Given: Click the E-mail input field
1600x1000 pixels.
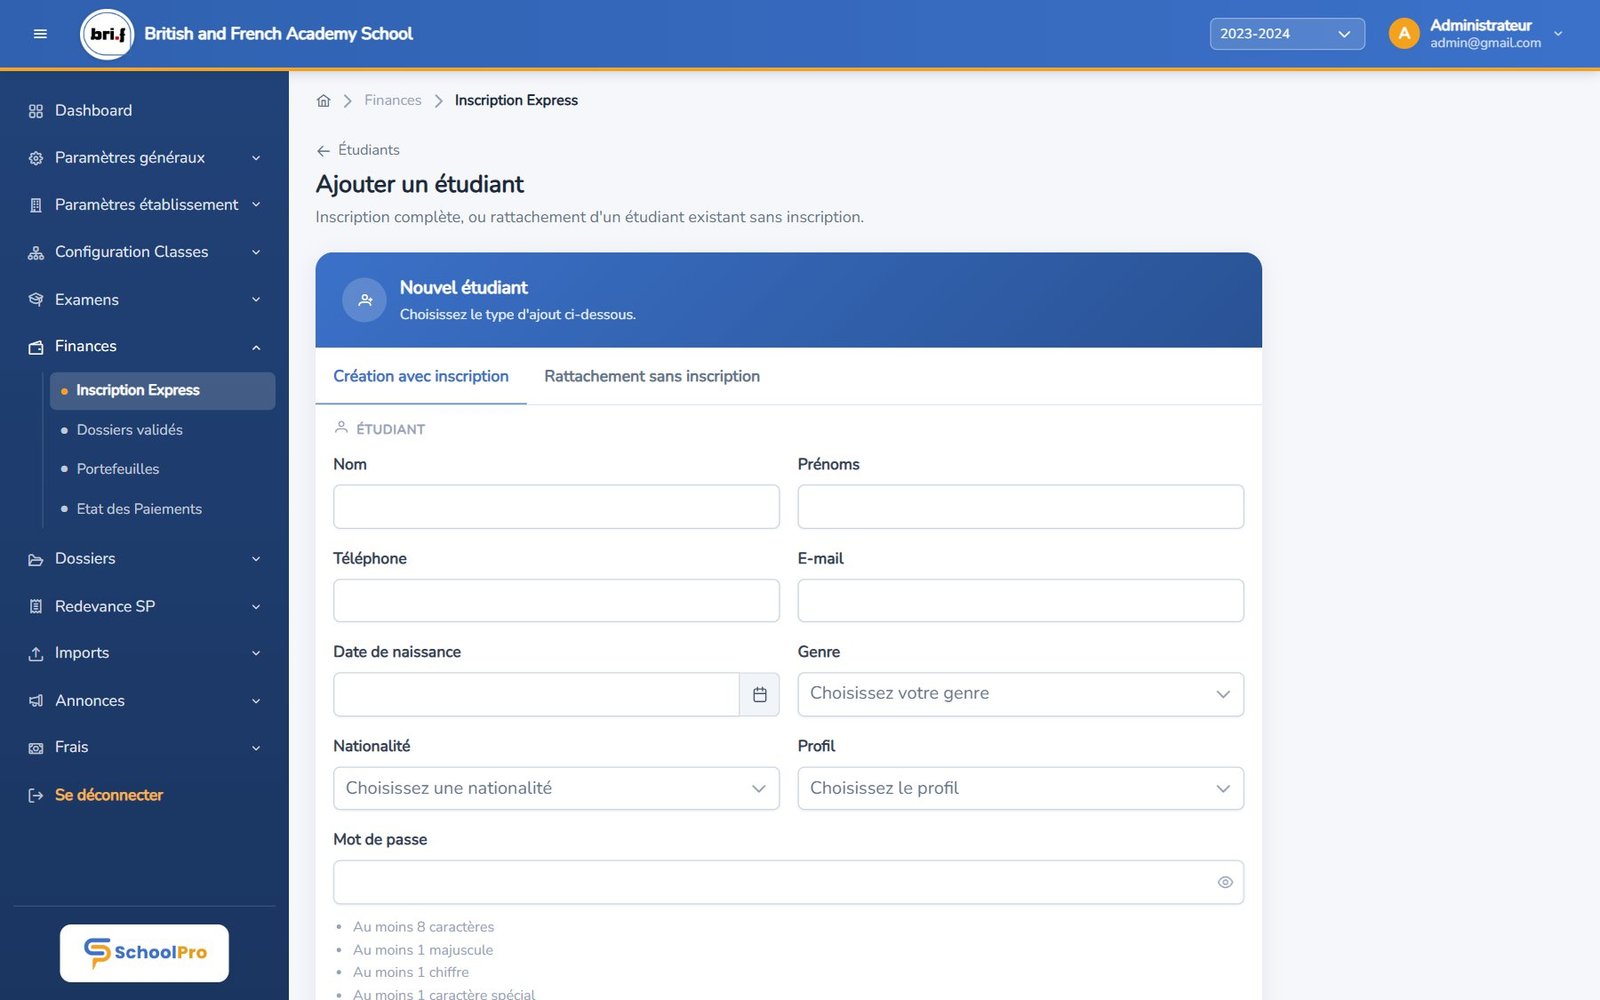Looking at the screenshot, I should click(x=1020, y=601).
